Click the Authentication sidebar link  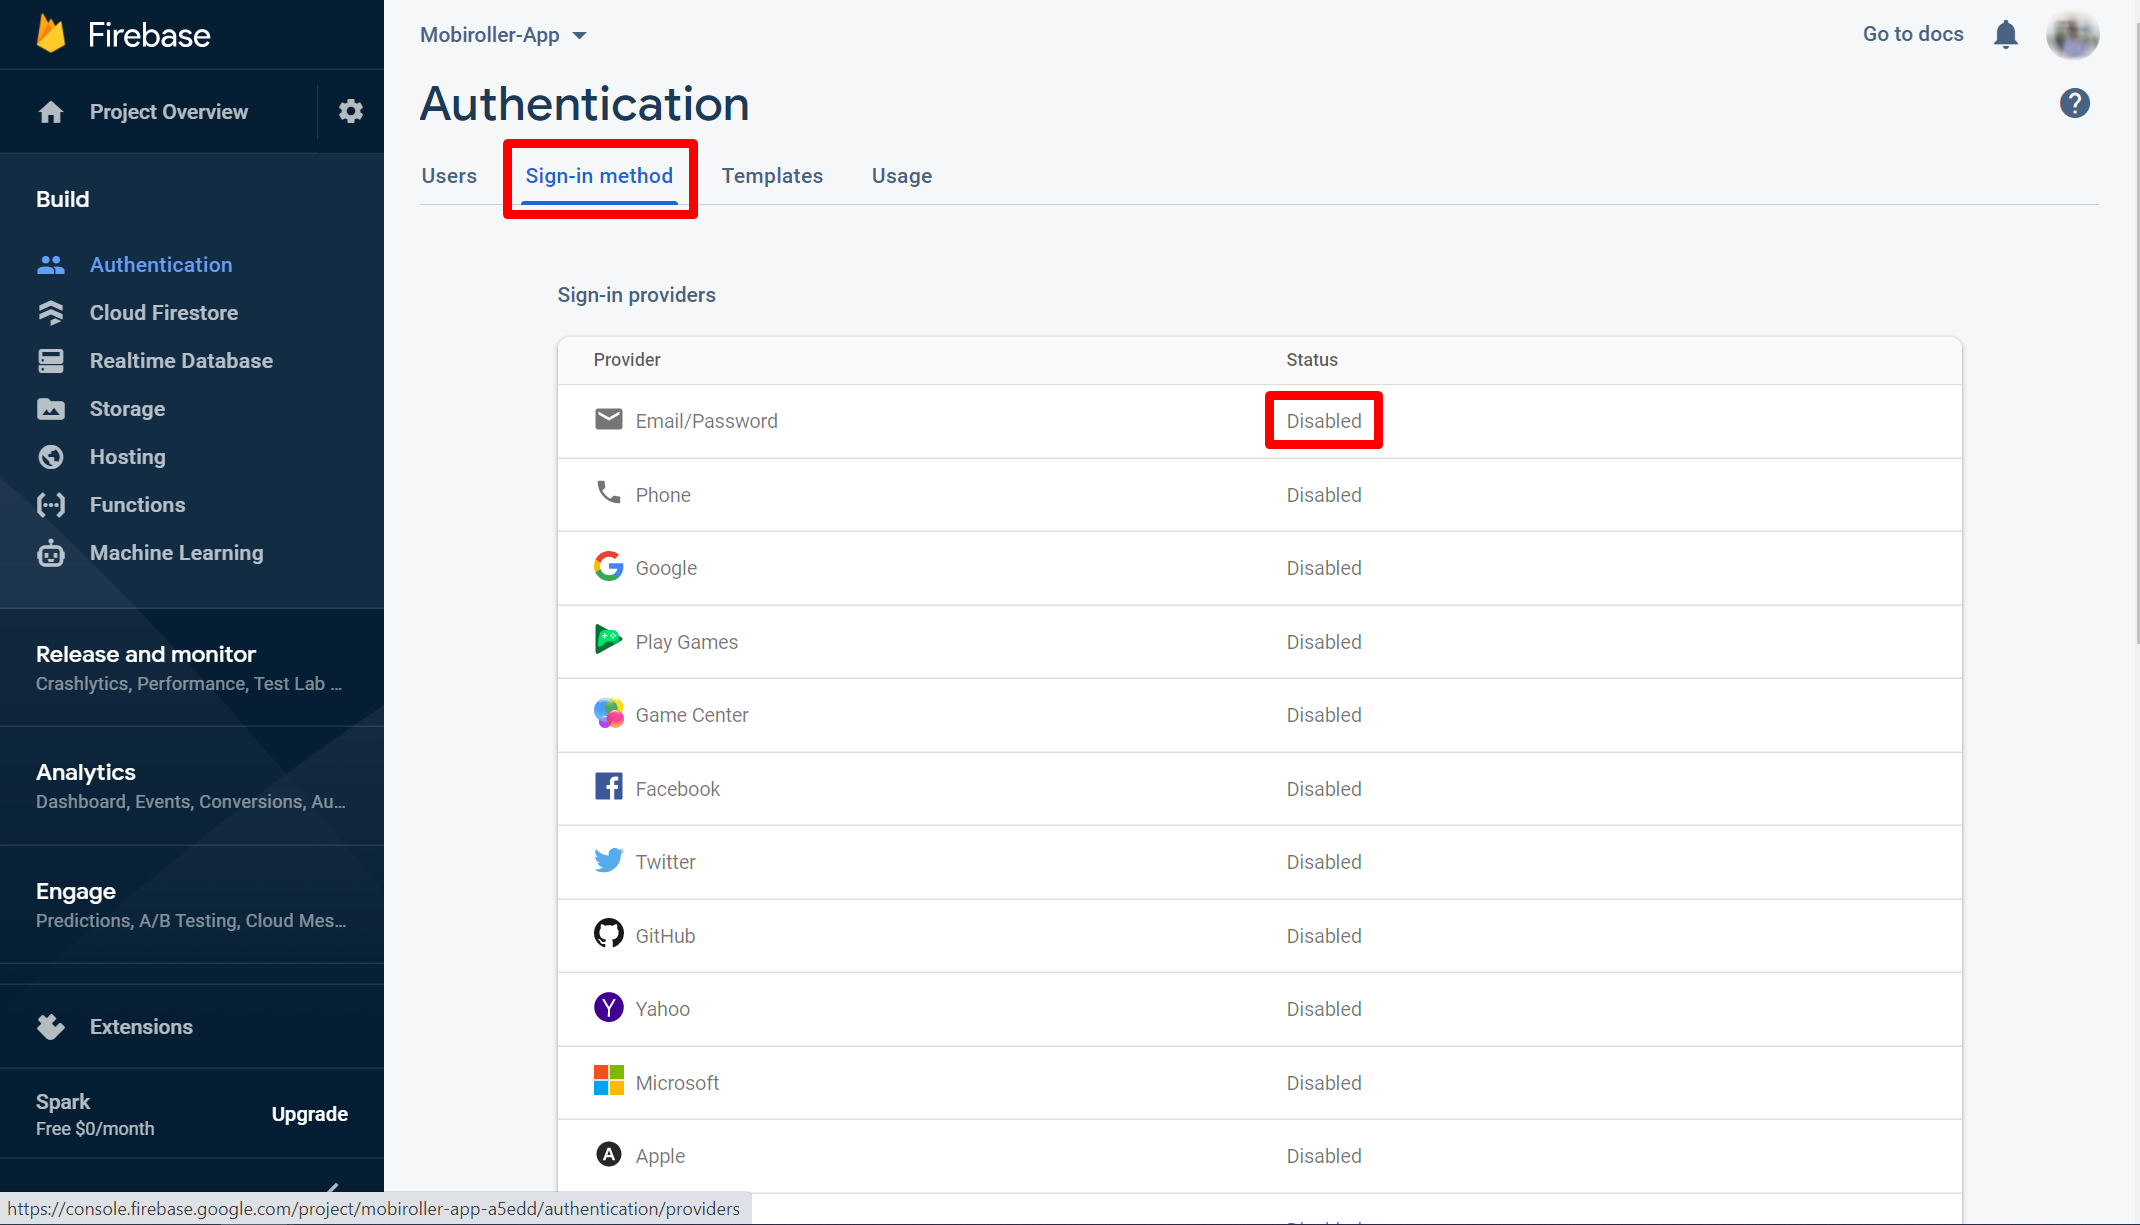(x=161, y=265)
